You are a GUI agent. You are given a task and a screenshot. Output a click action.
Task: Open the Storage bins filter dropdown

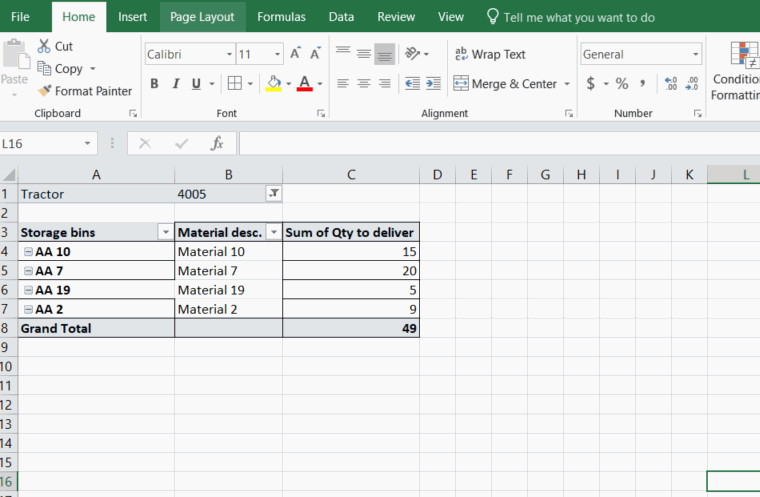[165, 233]
